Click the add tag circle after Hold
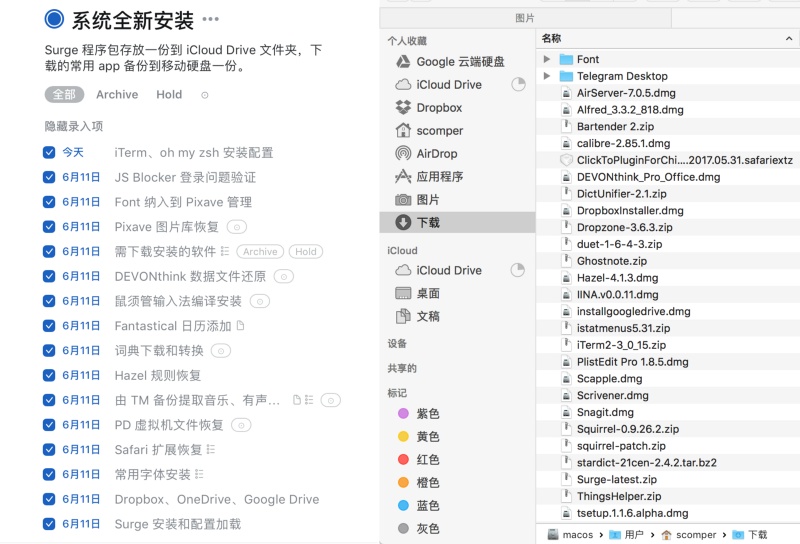The image size is (800, 544). [x=205, y=95]
